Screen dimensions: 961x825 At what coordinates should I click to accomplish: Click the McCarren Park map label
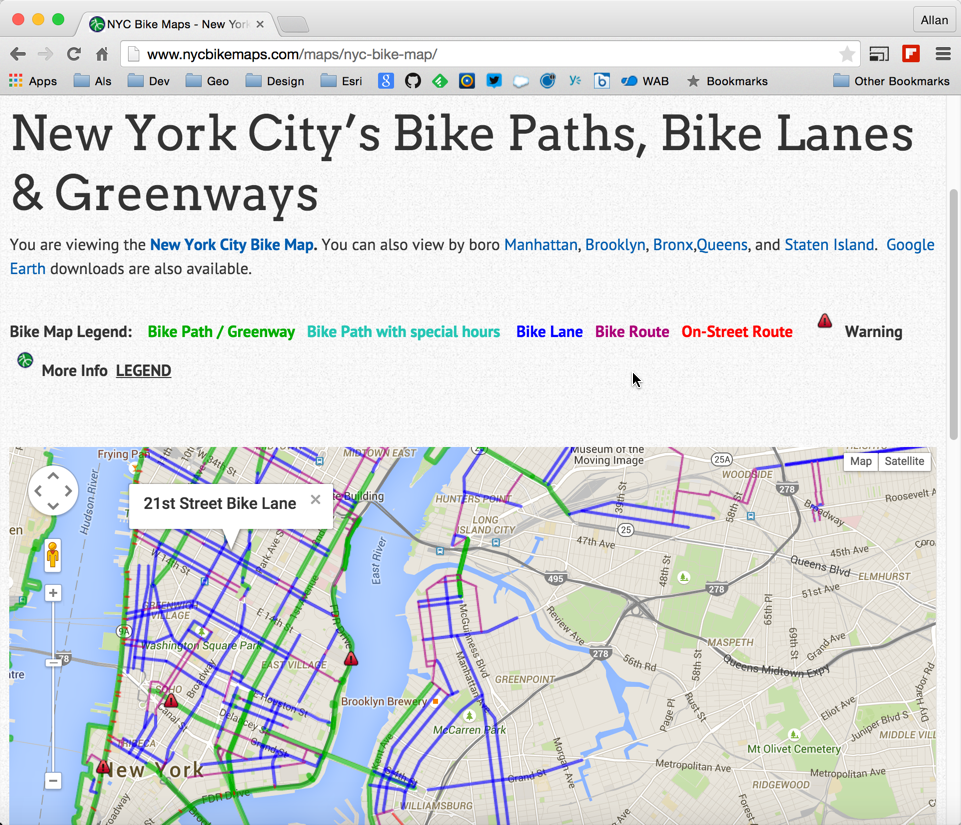click(x=469, y=729)
